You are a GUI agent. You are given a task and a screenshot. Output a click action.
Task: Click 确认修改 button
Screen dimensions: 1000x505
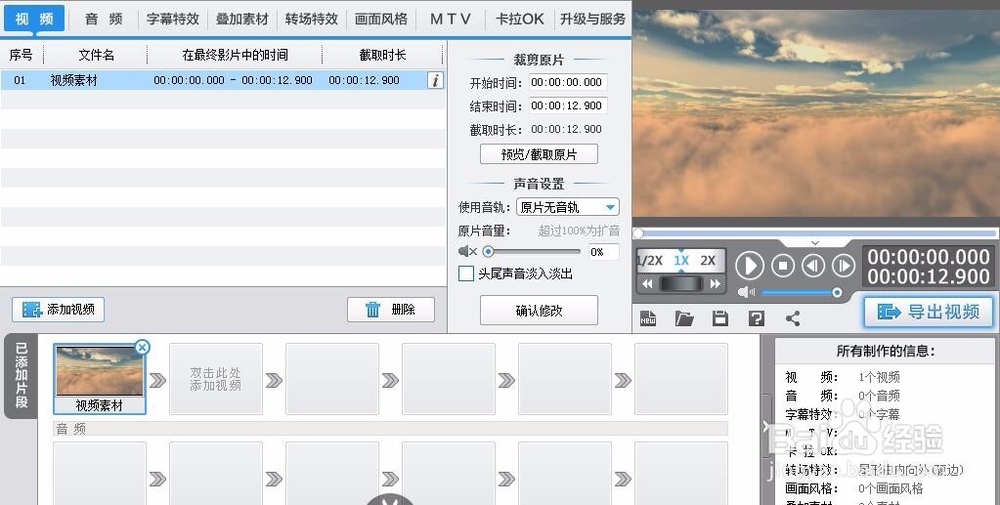tap(538, 311)
